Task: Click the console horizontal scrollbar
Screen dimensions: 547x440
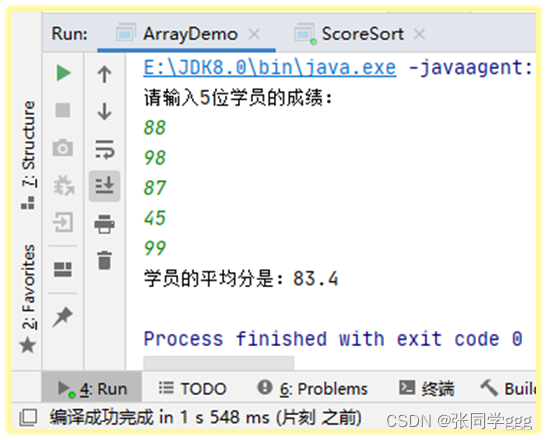Action: coord(219,363)
